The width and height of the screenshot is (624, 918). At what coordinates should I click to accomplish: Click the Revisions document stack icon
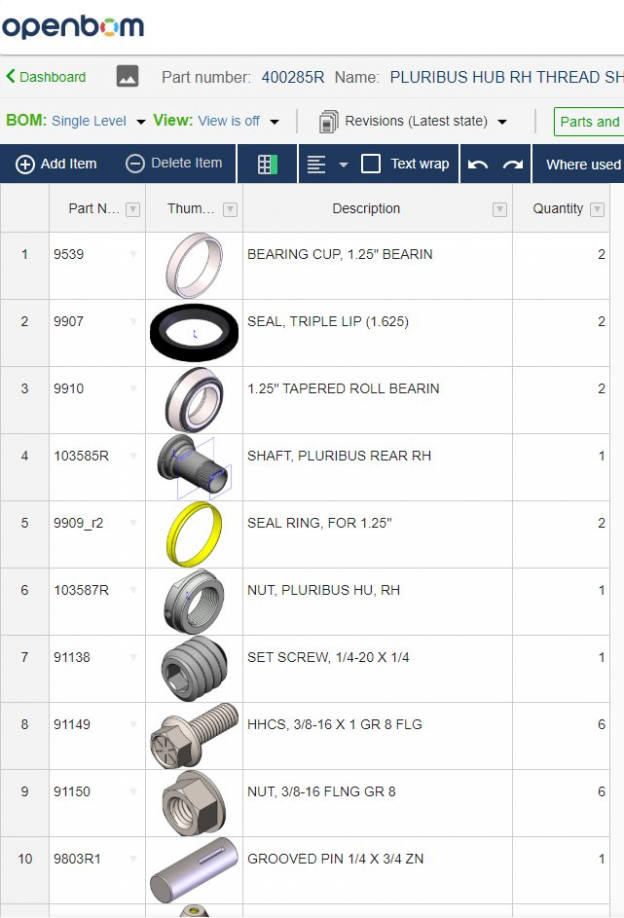pyautogui.click(x=328, y=122)
